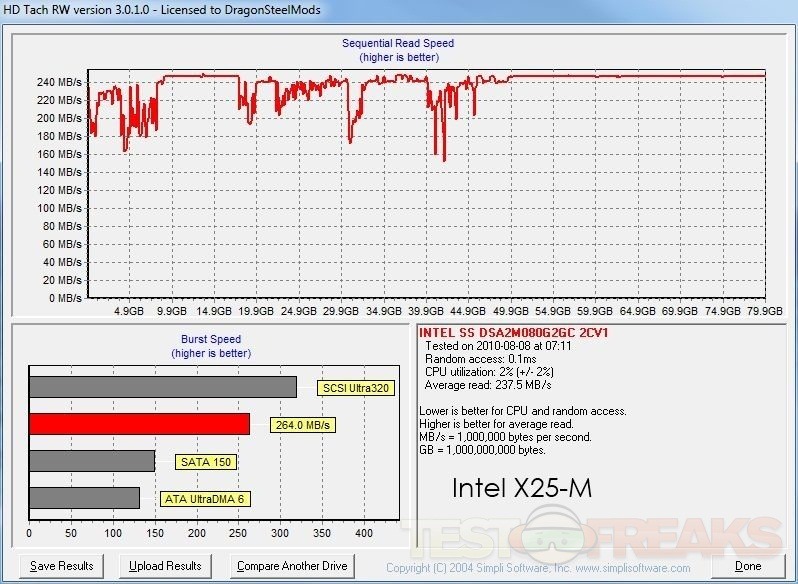Screen dimensions: 798x584
Task: Select the INTEL SS DSA2M080G2GC drive name
Action: point(514,332)
